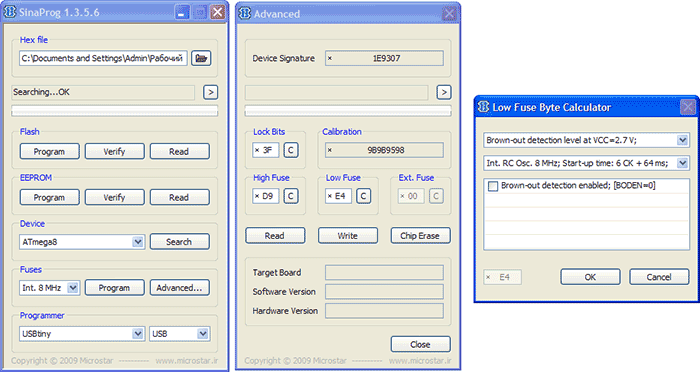Open the Int. 8 MHz fuses dropdown

point(73,288)
